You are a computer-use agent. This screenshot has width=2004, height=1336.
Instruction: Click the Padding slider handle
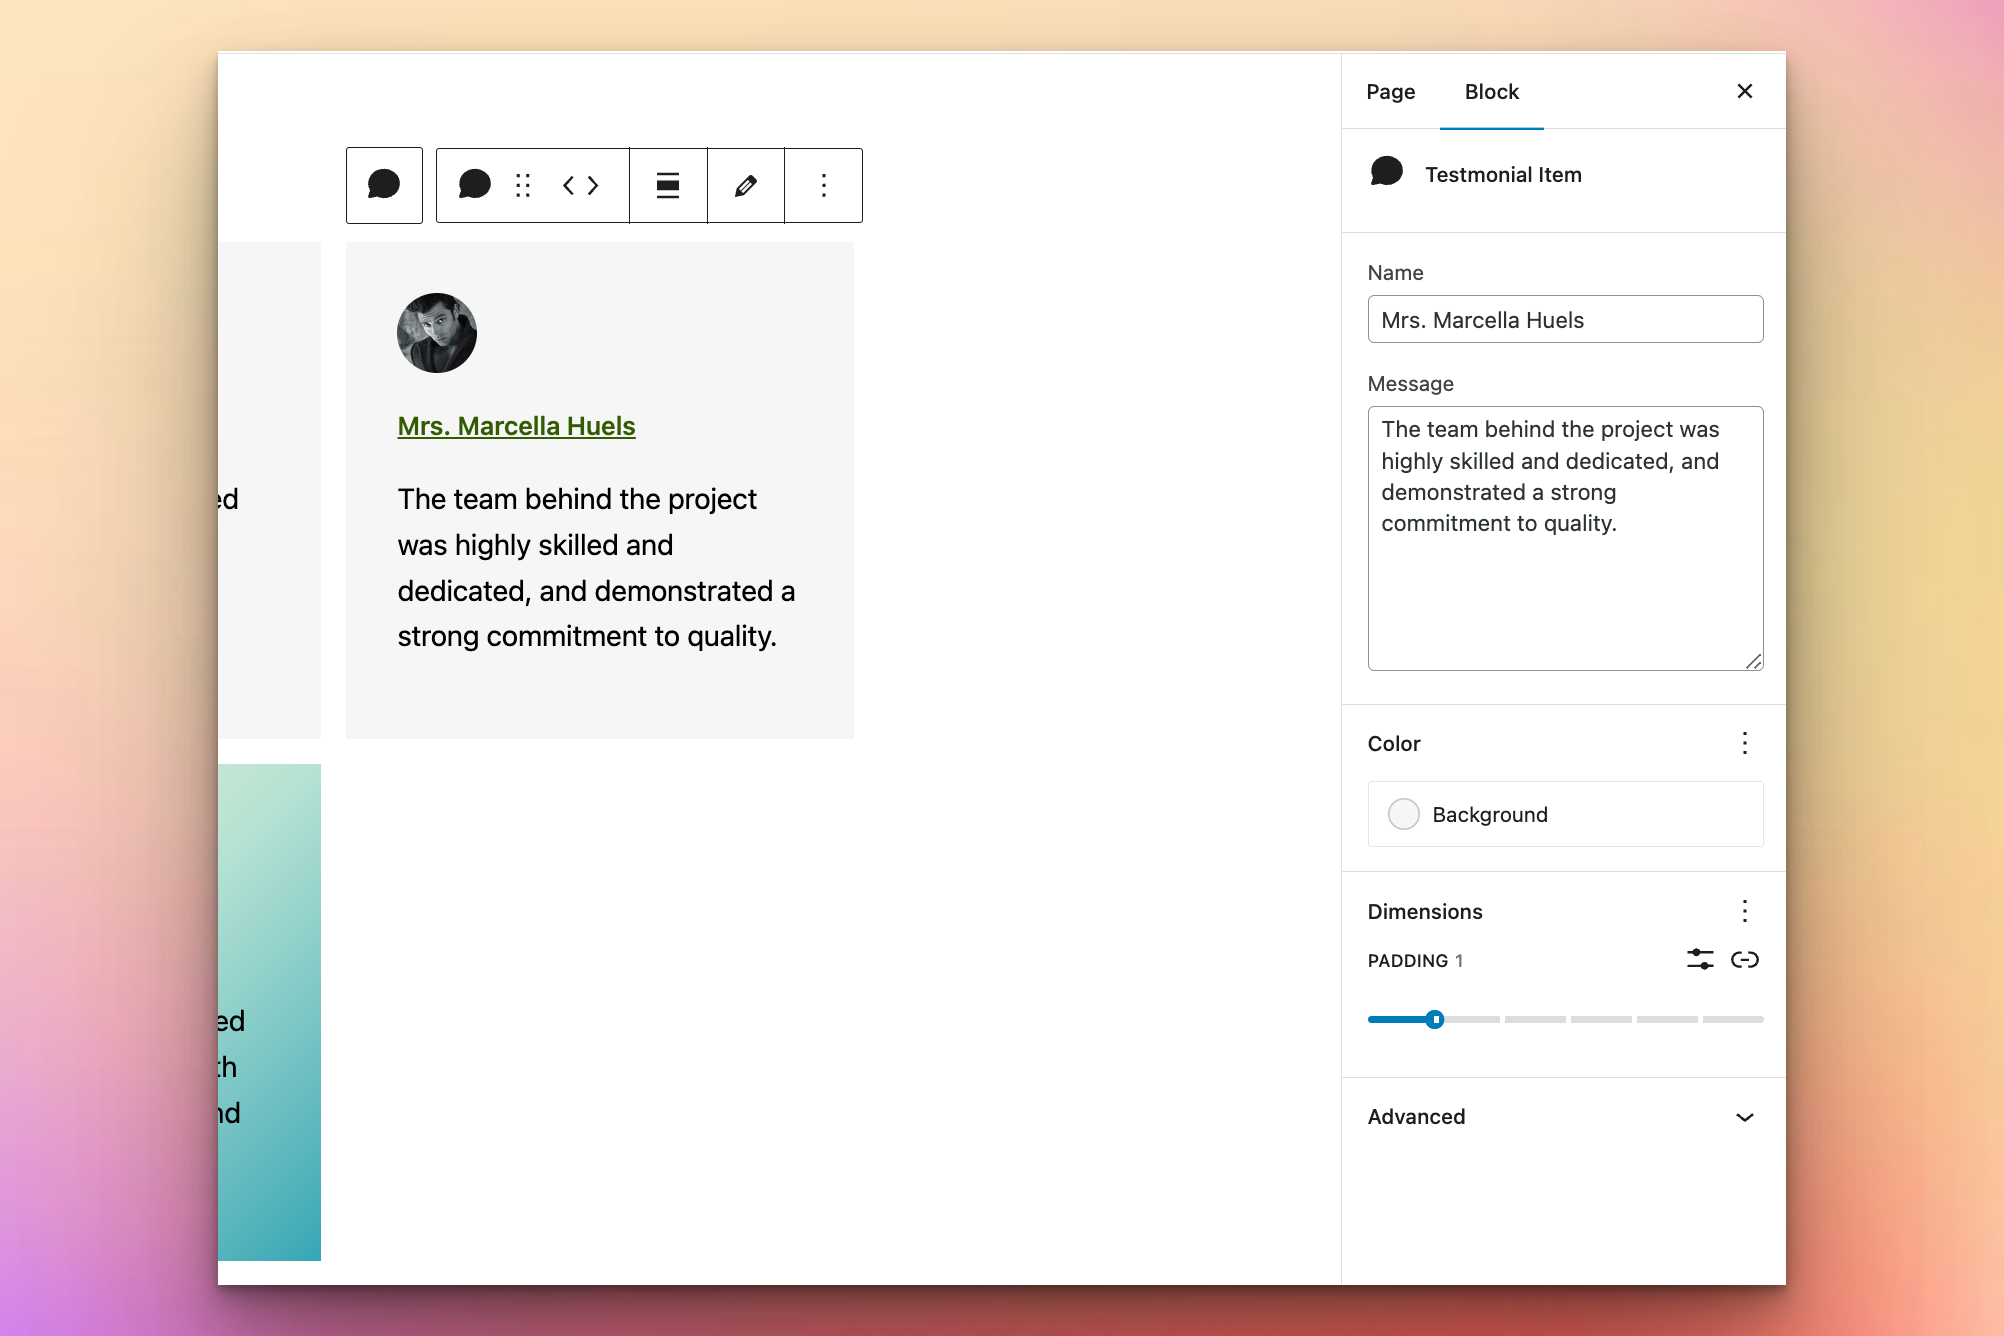pos(1435,1019)
